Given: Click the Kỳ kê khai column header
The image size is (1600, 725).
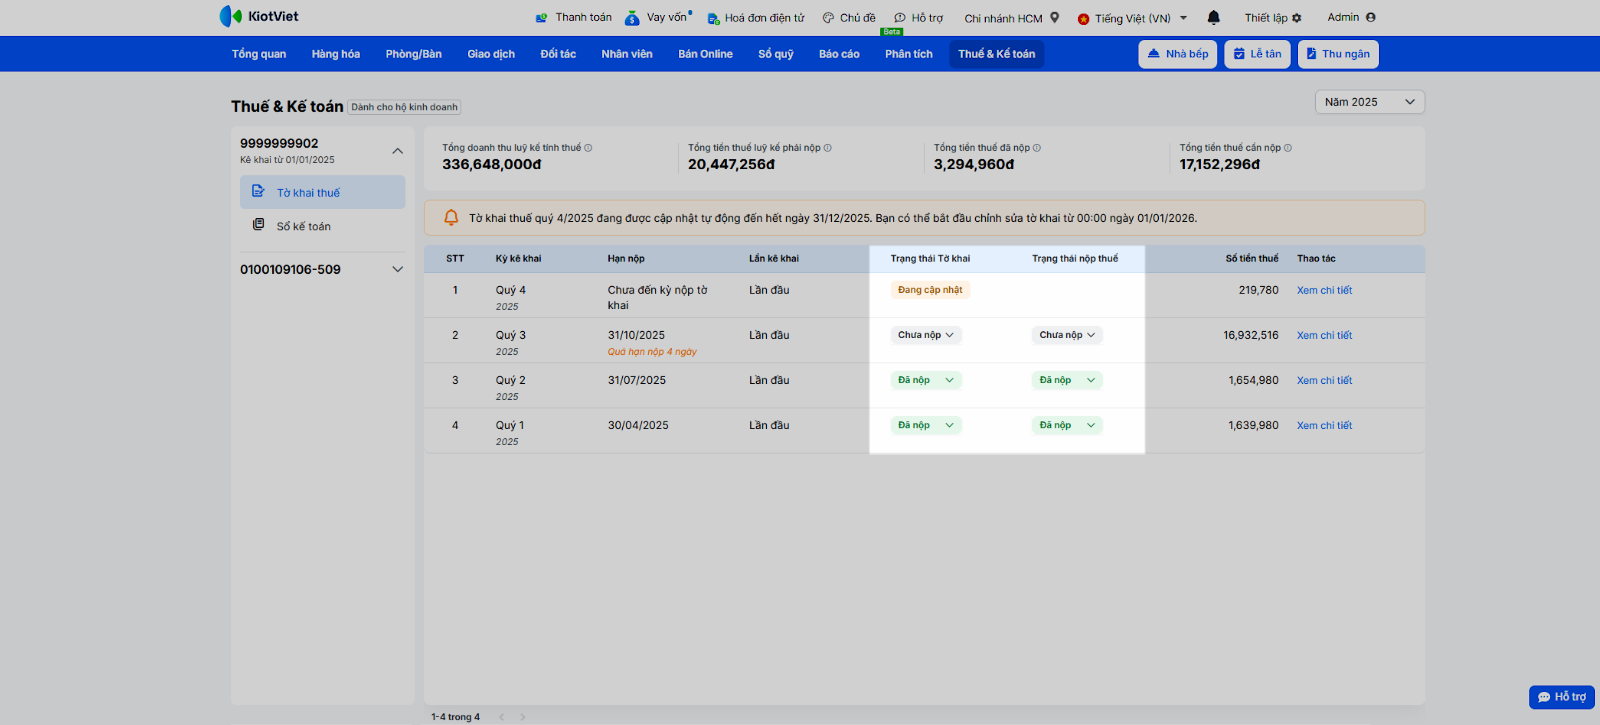Looking at the screenshot, I should click(518, 258).
